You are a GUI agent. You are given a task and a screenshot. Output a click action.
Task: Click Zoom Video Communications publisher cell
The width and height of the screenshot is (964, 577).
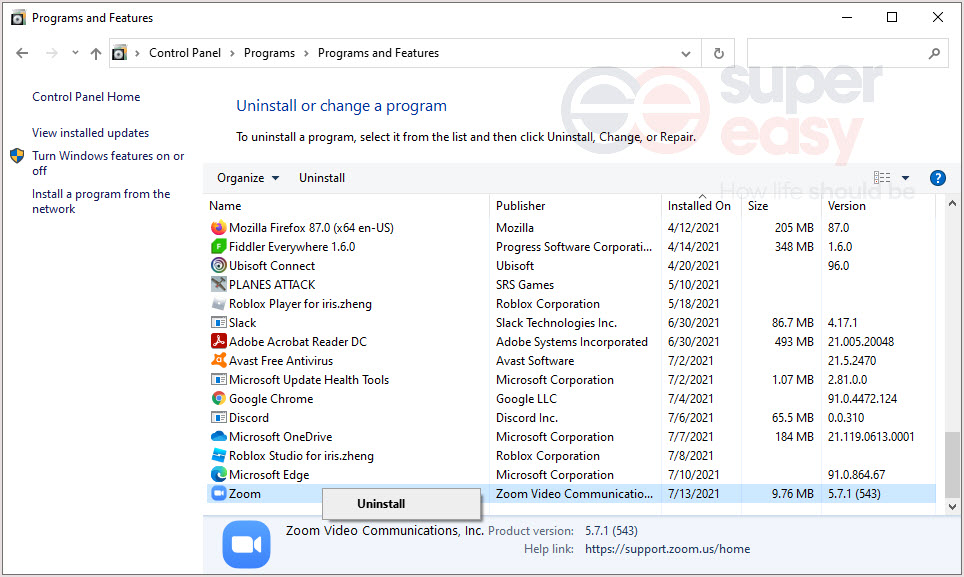[x=574, y=493]
